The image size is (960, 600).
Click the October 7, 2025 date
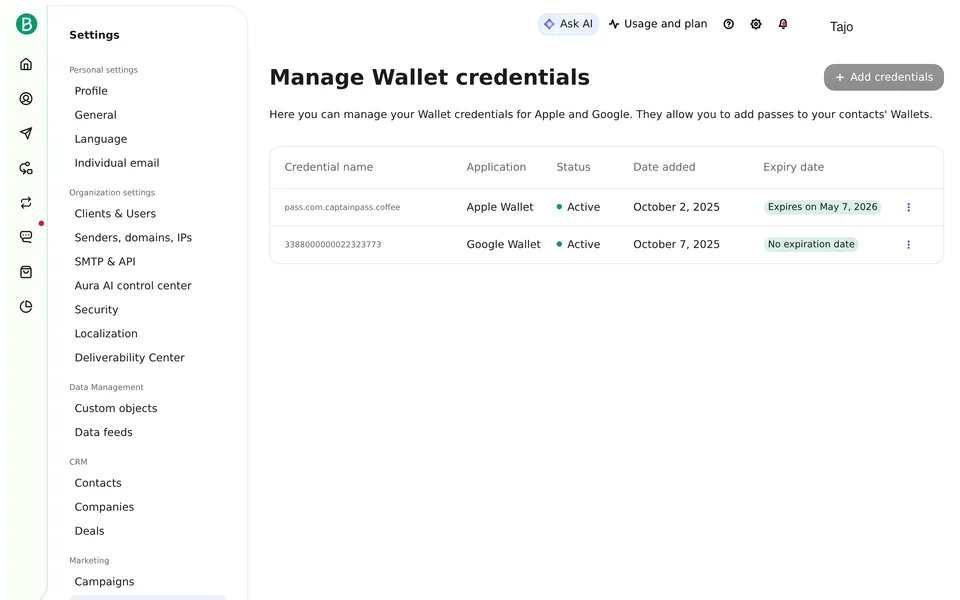[x=676, y=244]
